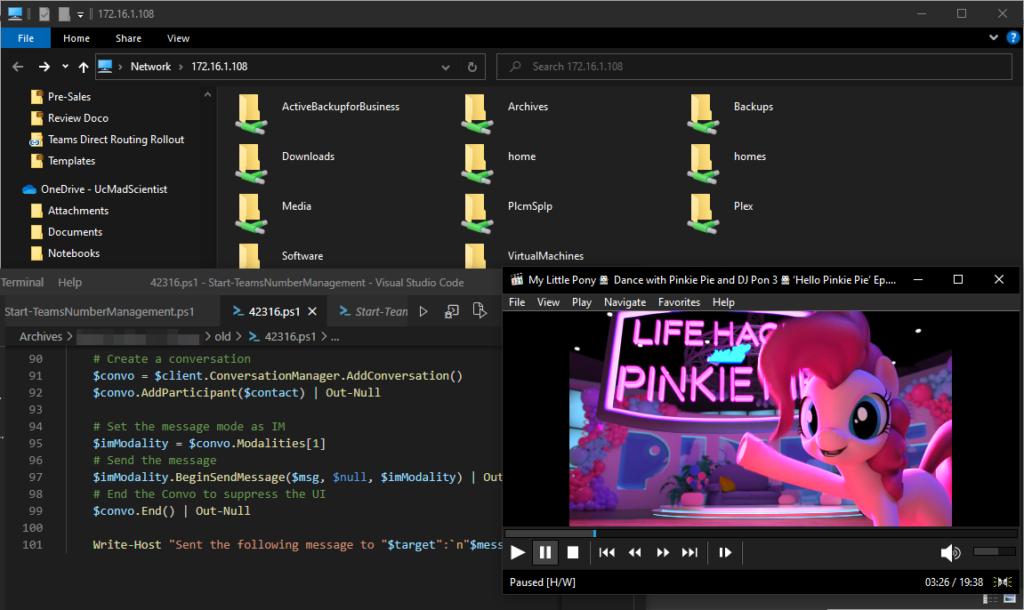This screenshot has height=610, width=1024.
Task: Switch to the Share ribbon tab
Action: click(x=129, y=39)
